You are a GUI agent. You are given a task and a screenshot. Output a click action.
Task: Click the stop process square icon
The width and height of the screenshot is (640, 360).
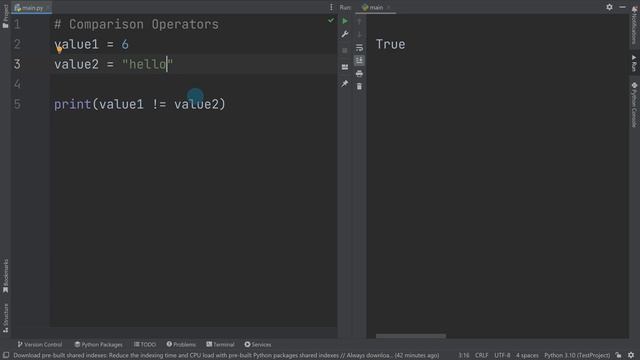coord(345,51)
